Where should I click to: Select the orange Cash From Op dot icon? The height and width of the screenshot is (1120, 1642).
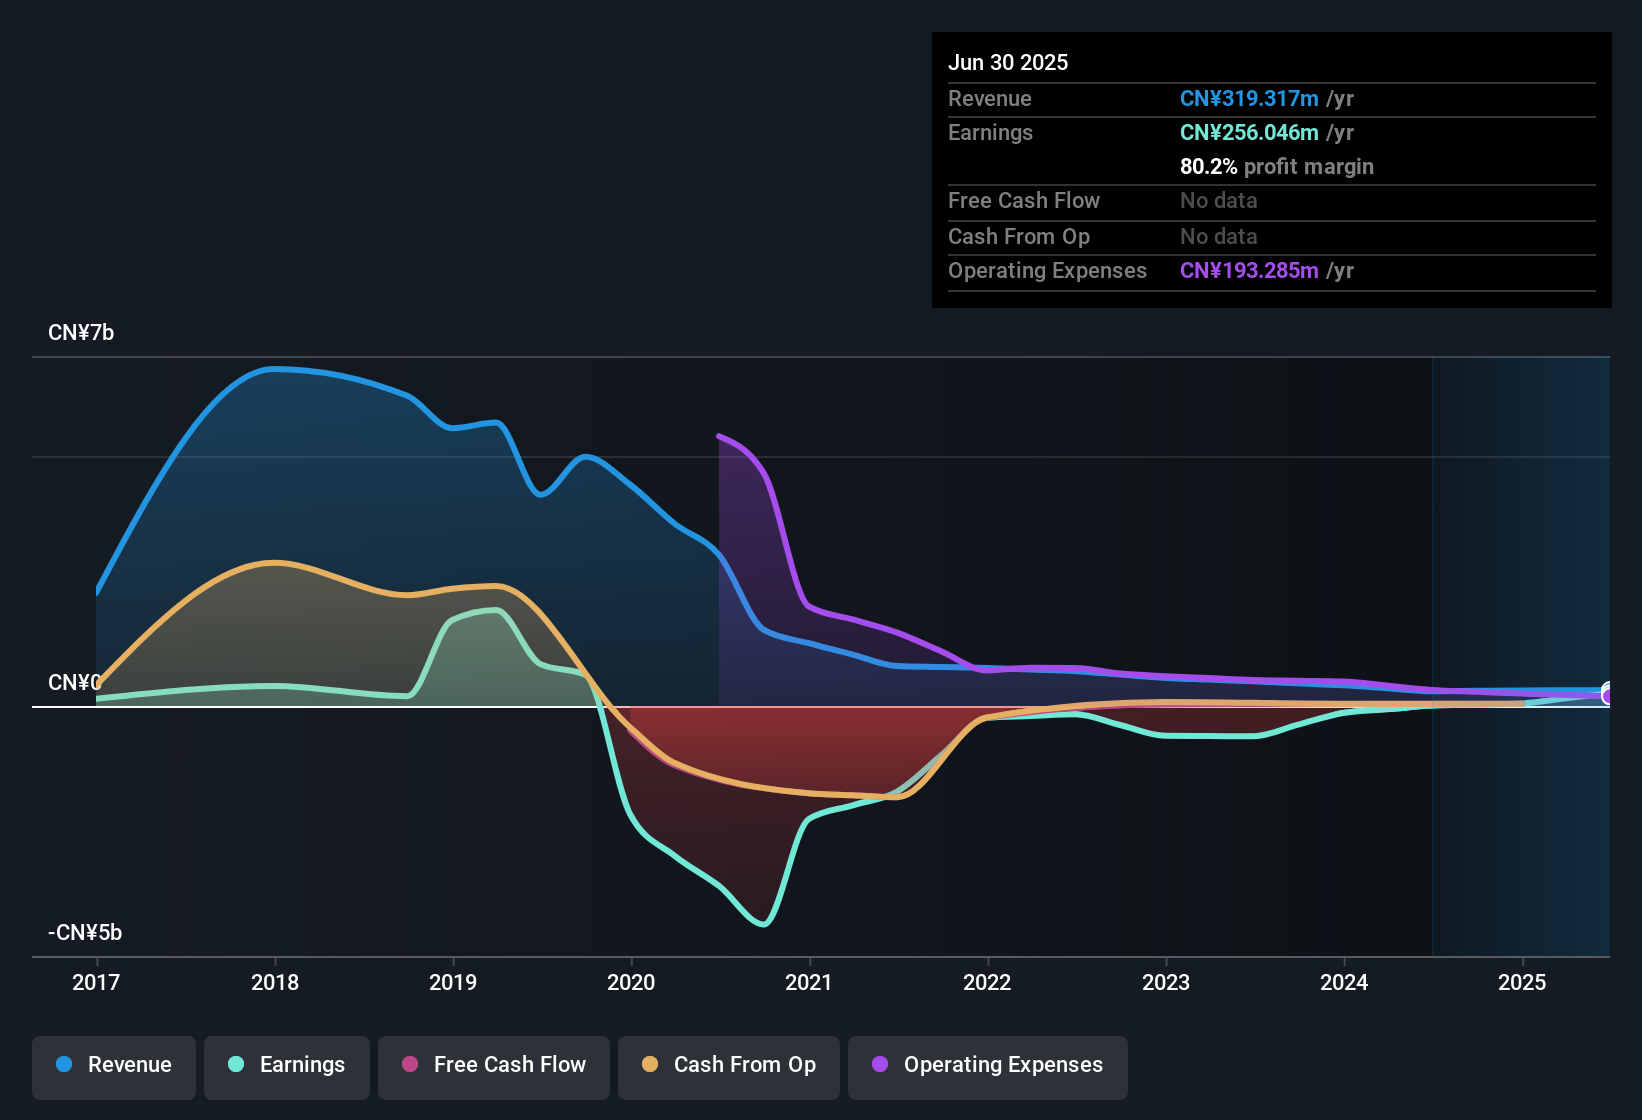point(651,1065)
